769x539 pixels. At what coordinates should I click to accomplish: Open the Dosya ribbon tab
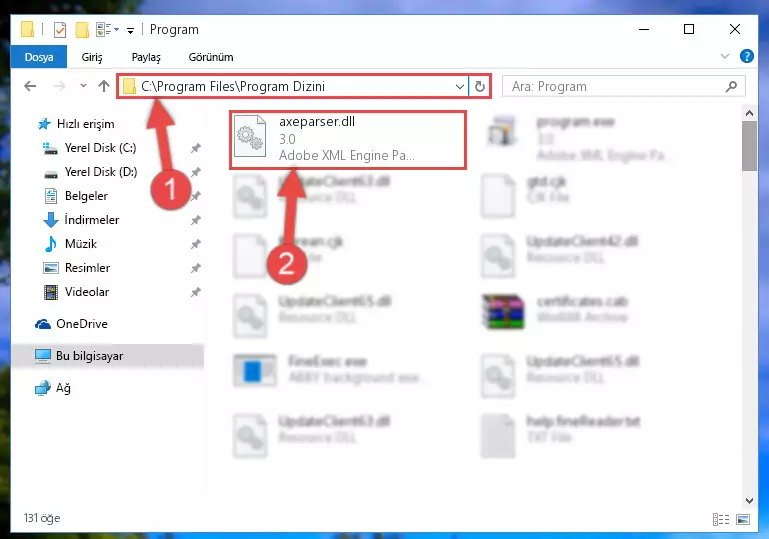click(39, 57)
